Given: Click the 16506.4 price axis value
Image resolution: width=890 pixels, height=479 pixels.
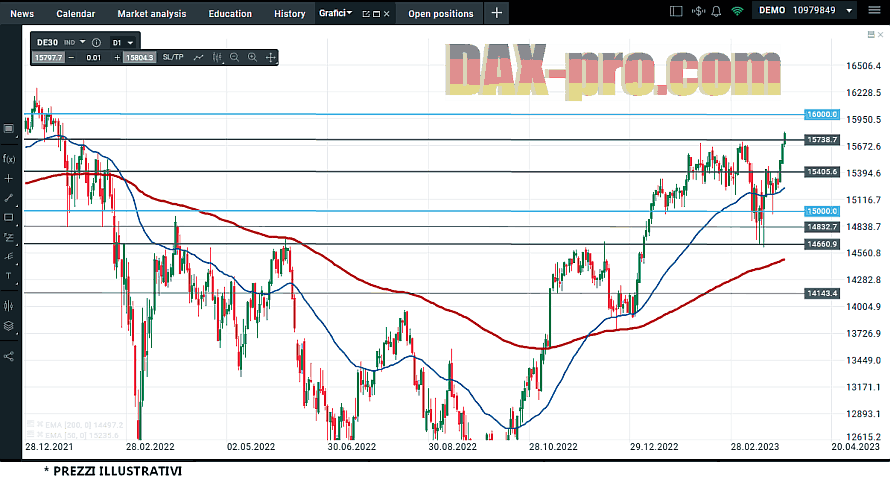Looking at the screenshot, I should click(x=863, y=66).
